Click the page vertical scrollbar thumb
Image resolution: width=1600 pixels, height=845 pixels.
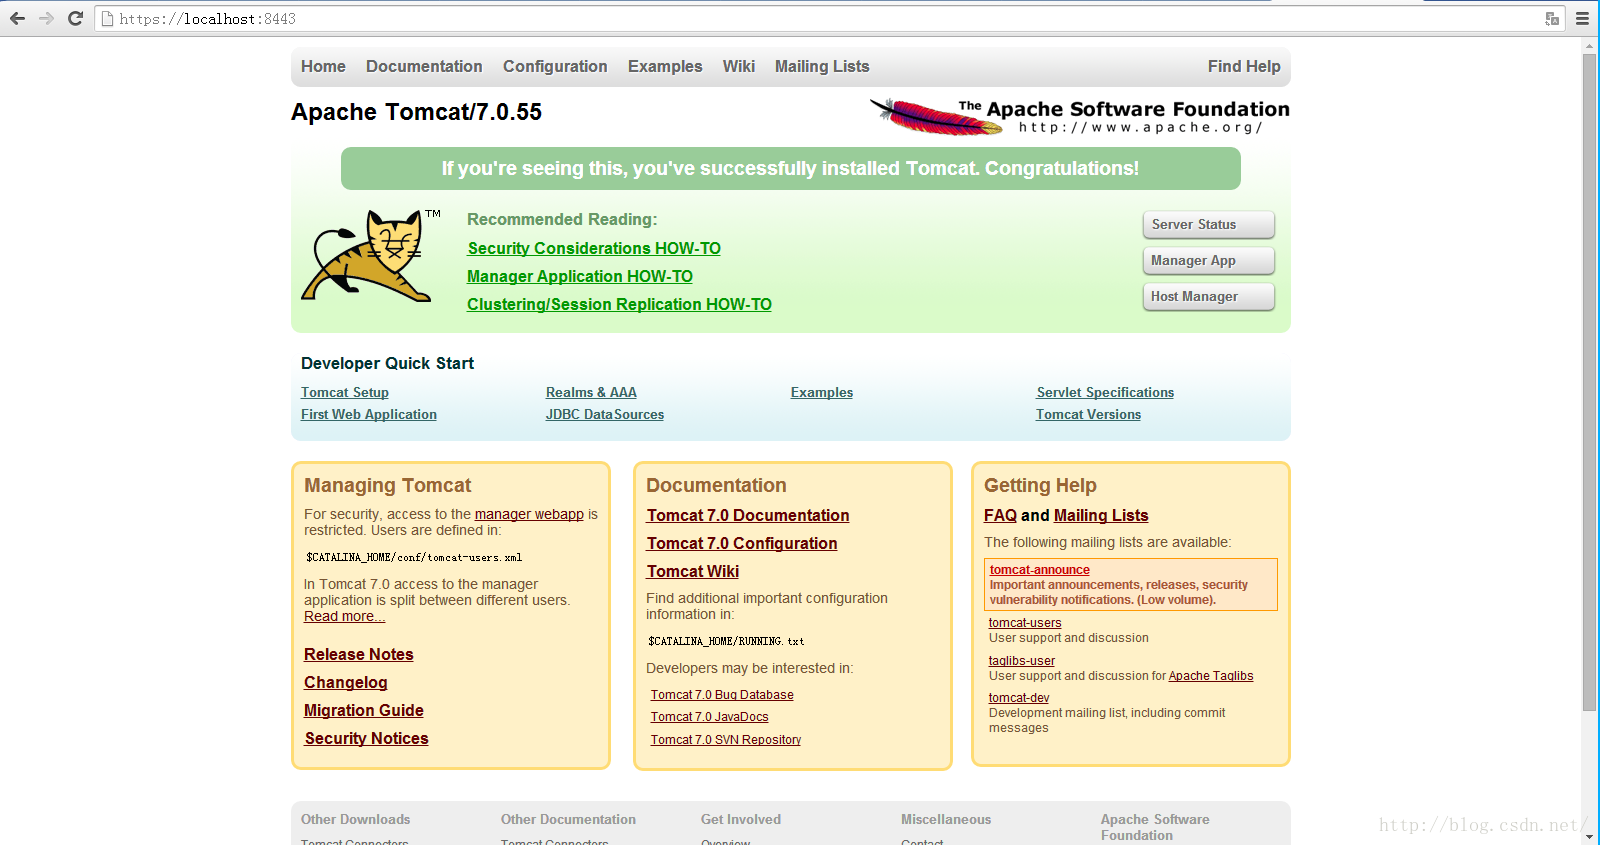pyautogui.click(x=1589, y=382)
